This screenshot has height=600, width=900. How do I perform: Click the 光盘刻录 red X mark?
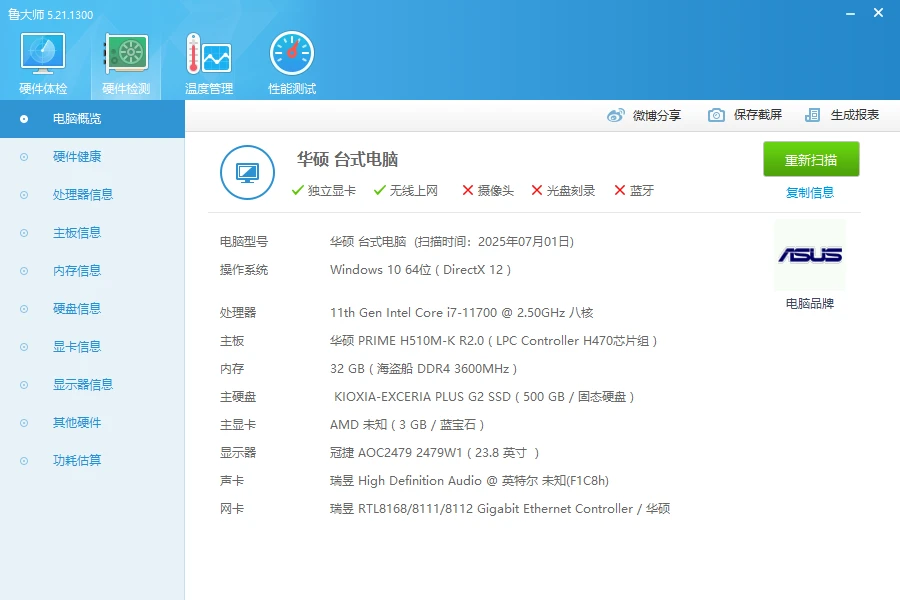(537, 190)
